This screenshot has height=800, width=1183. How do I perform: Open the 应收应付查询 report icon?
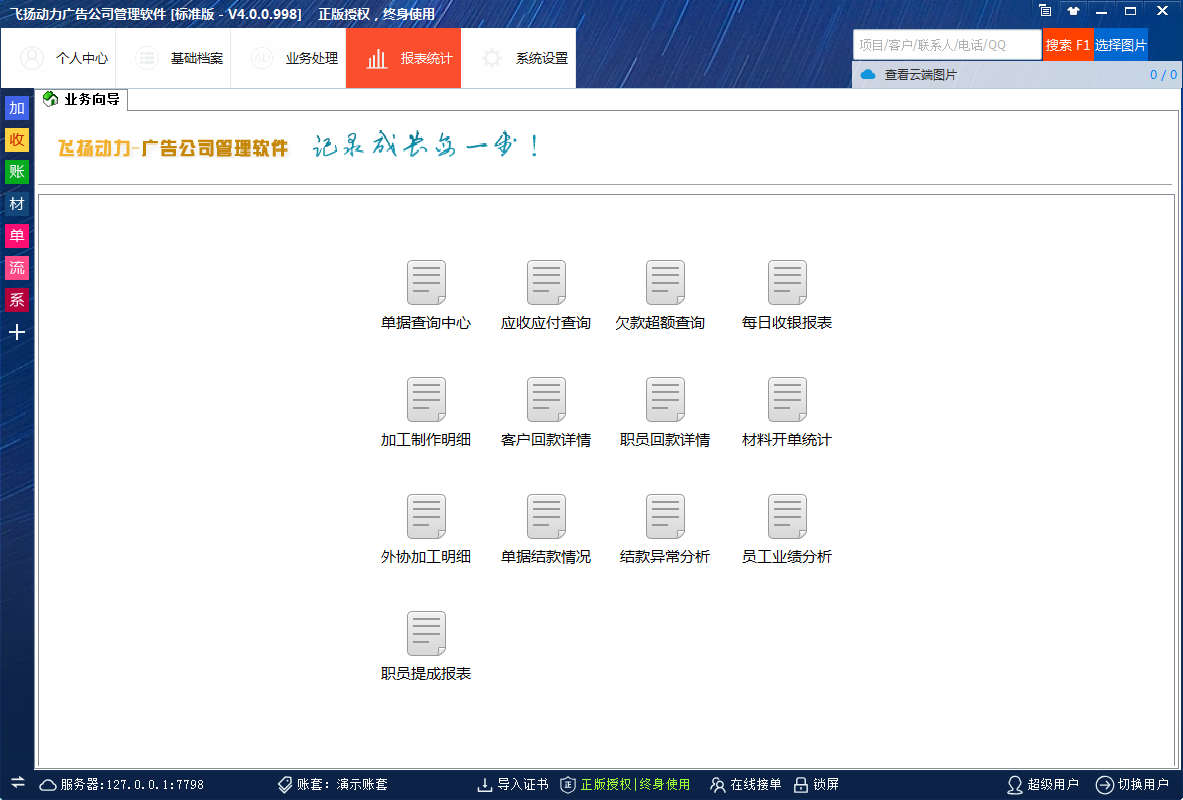coord(546,283)
